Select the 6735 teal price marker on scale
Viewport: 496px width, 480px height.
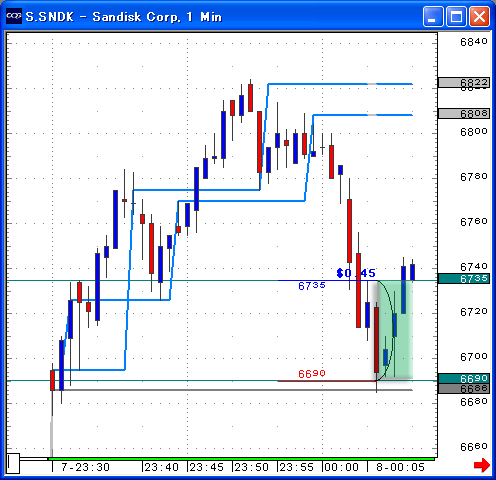point(464,279)
